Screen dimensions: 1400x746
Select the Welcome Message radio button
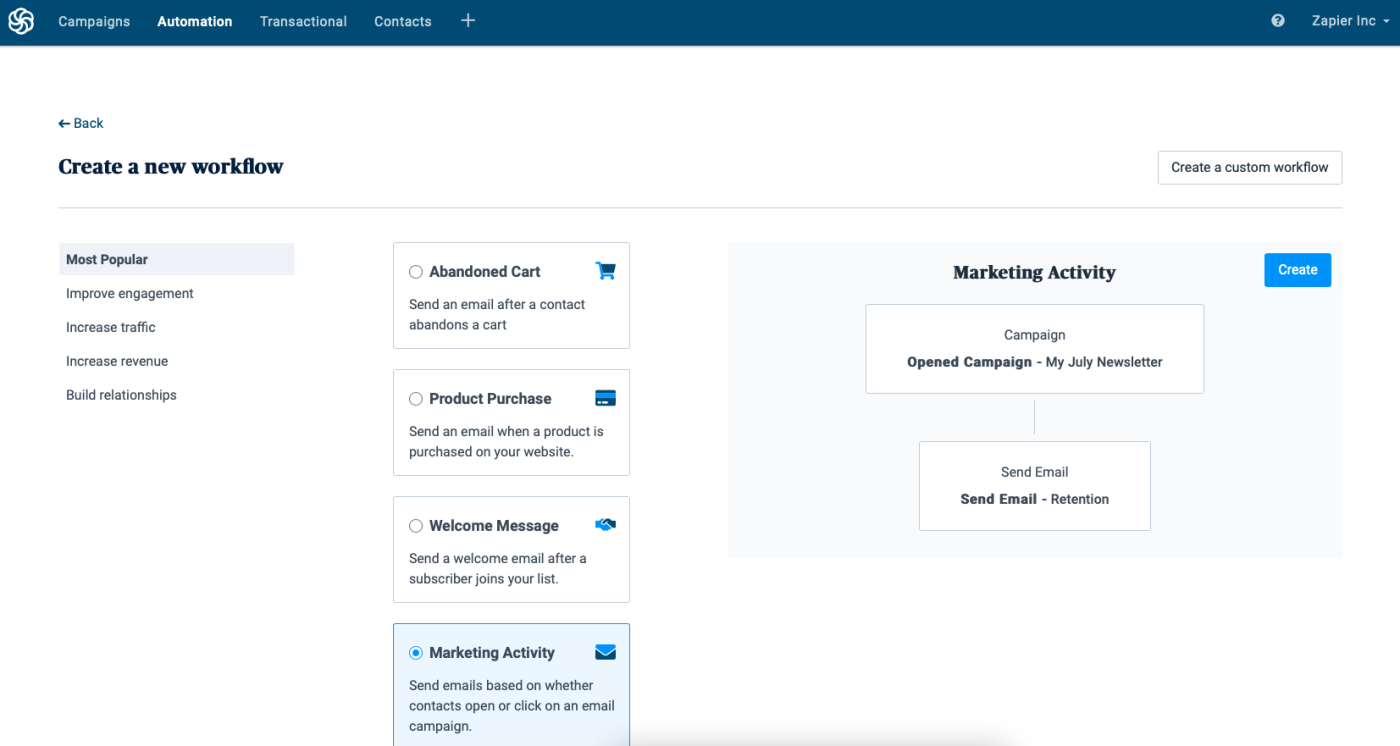(416, 526)
